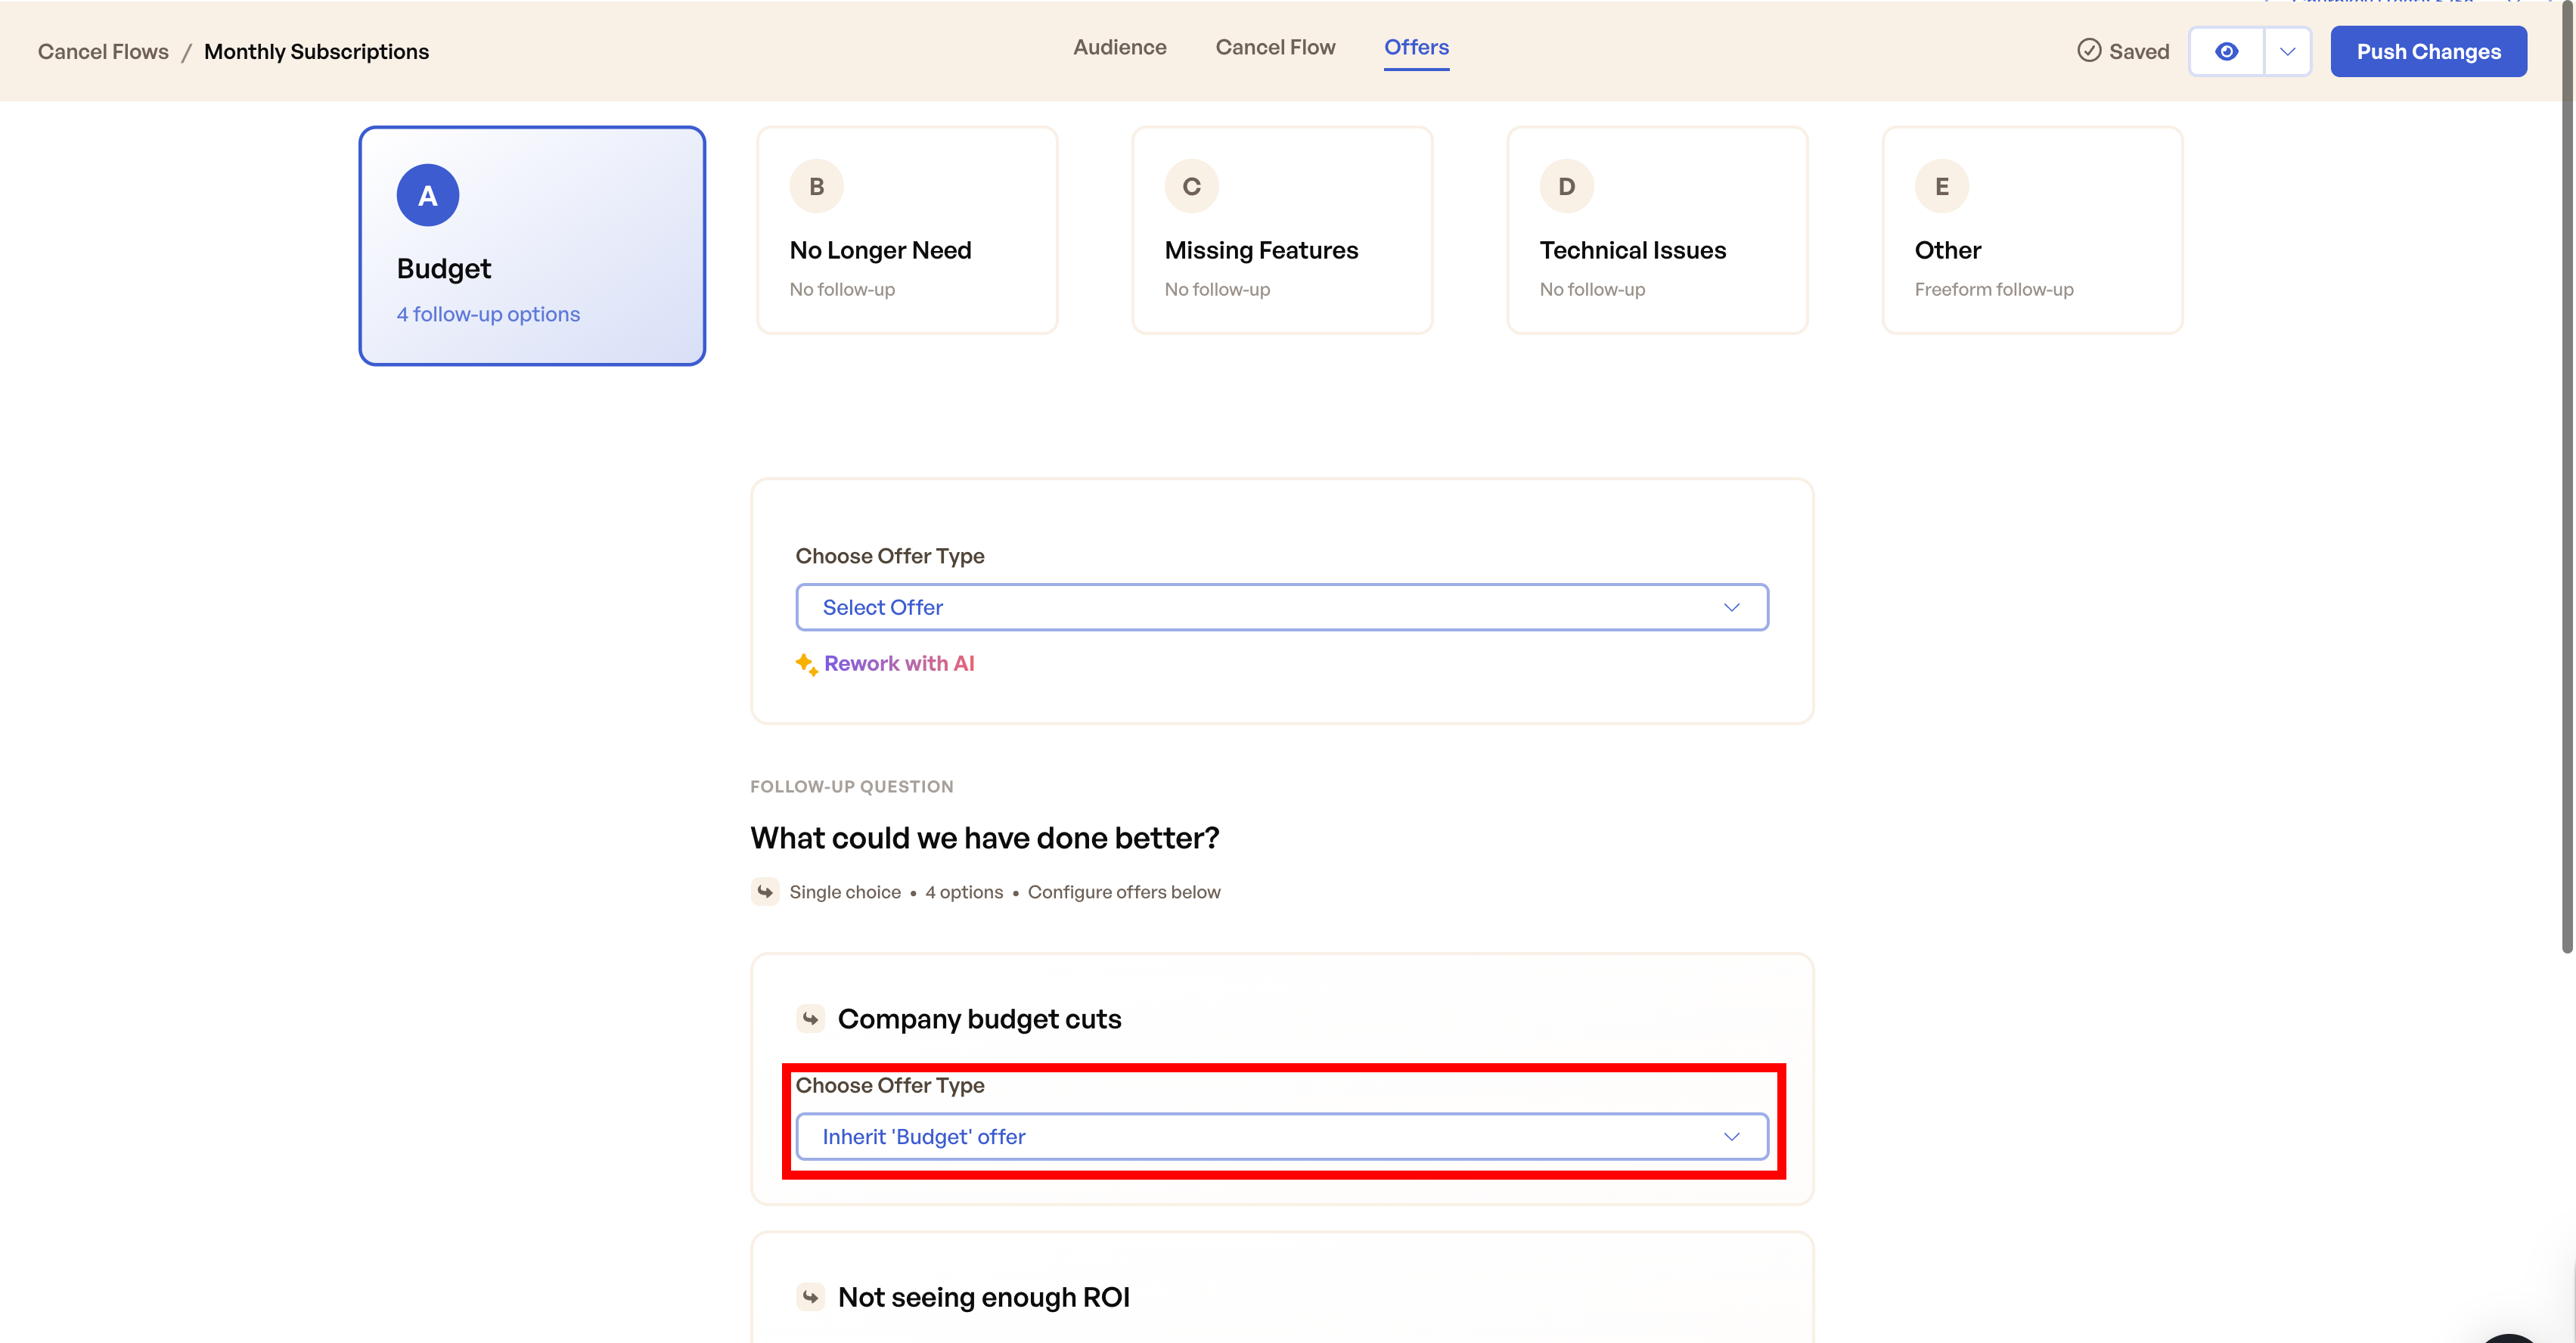The height and width of the screenshot is (1343, 2576).
Task: Click the sparkle icon beside Rework with AI
Action: pos(806,663)
